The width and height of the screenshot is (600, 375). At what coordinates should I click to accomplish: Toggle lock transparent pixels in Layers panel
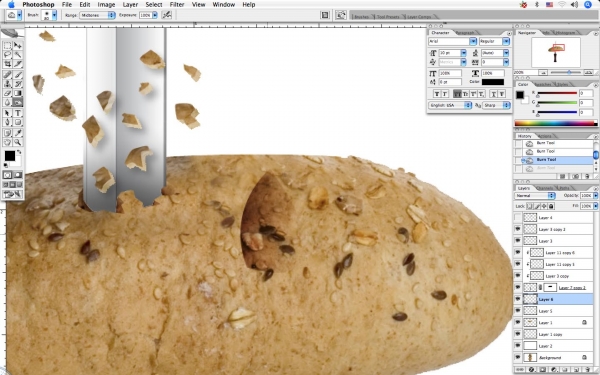pyautogui.click(x=530, y=206)
